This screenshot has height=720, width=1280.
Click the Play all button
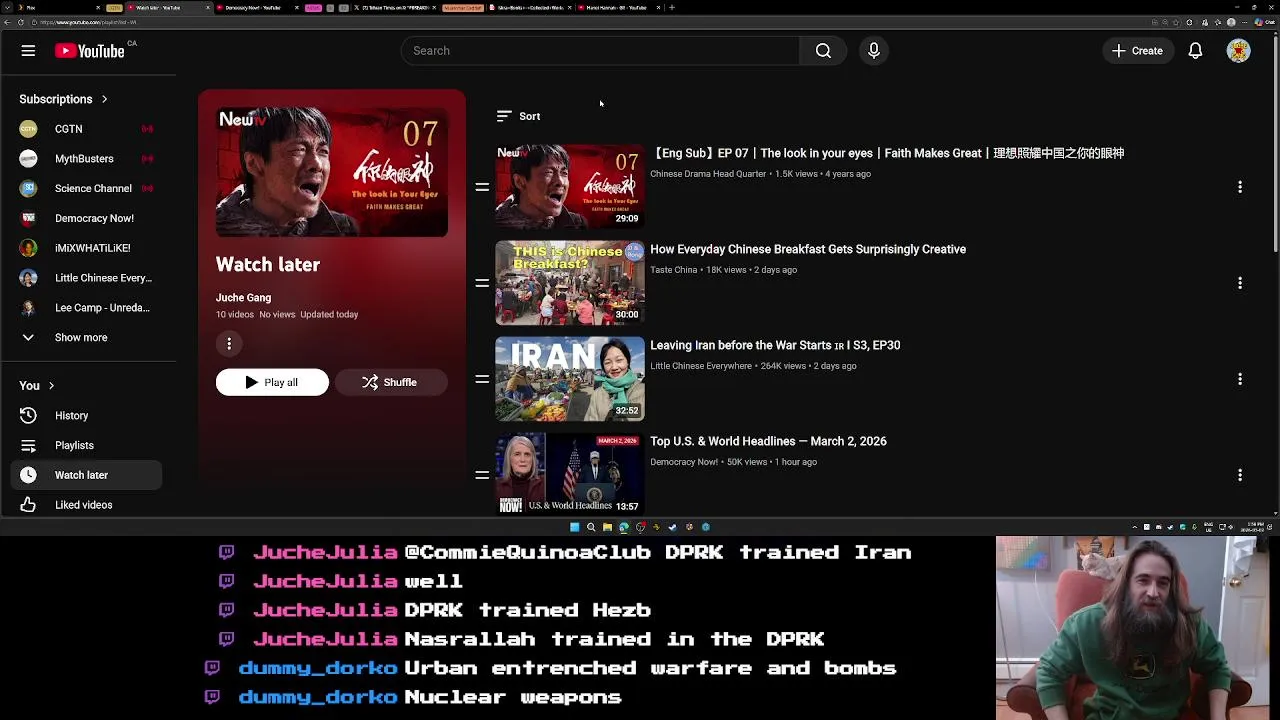pos(272,382)
